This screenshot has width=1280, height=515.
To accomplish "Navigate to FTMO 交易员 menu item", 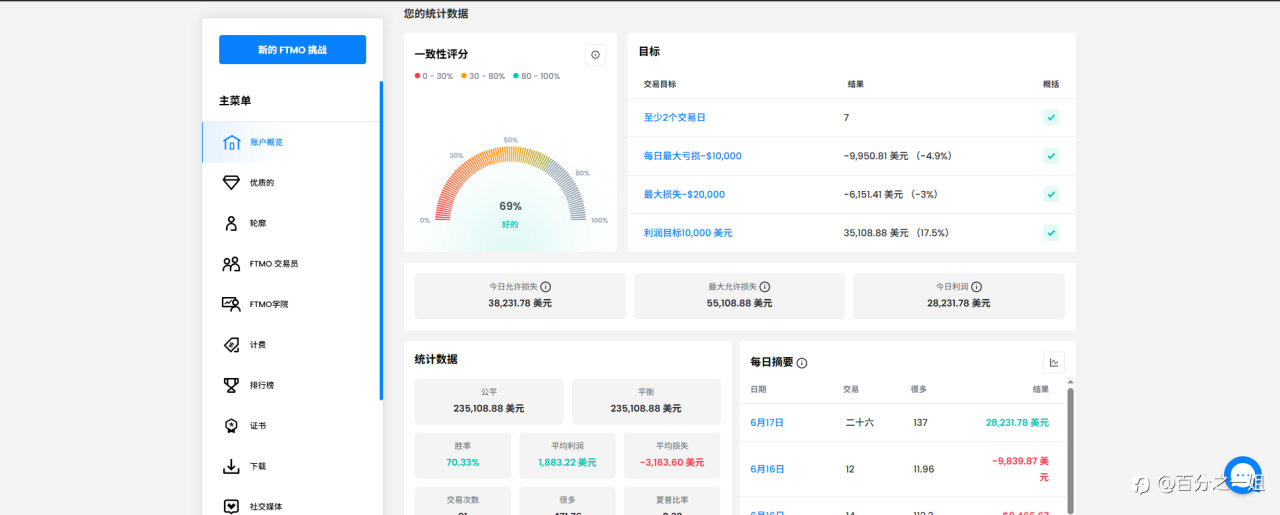I will point(274,264).
